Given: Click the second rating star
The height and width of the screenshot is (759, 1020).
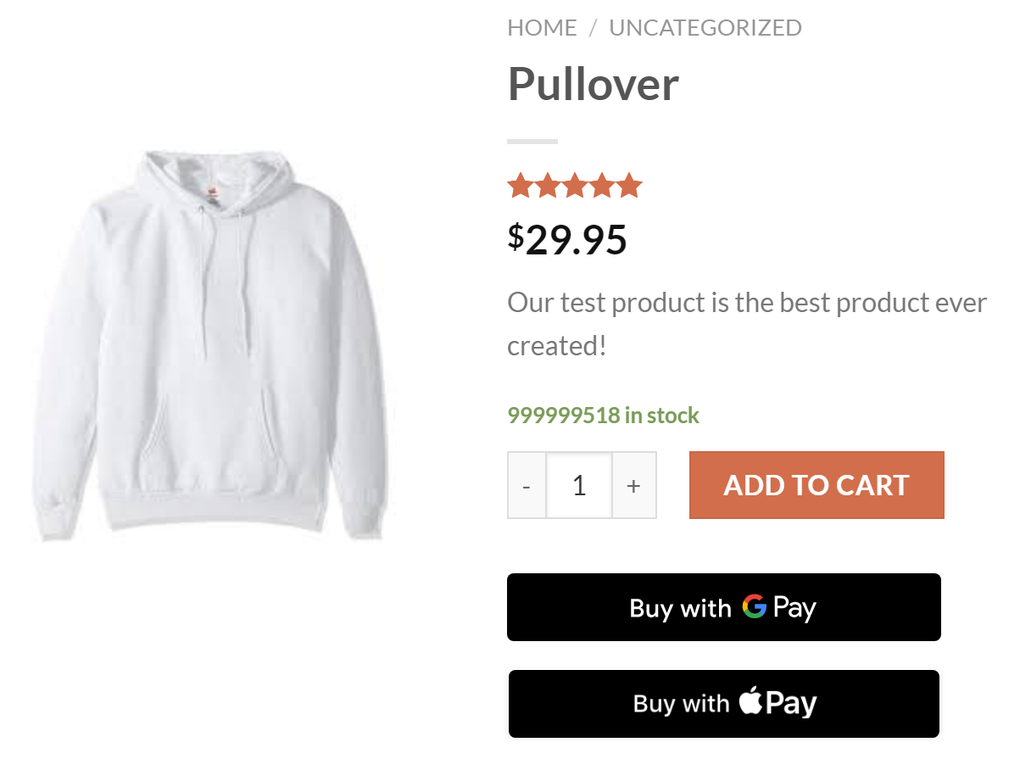Looking at the screenshot, I should pos(547,186).
